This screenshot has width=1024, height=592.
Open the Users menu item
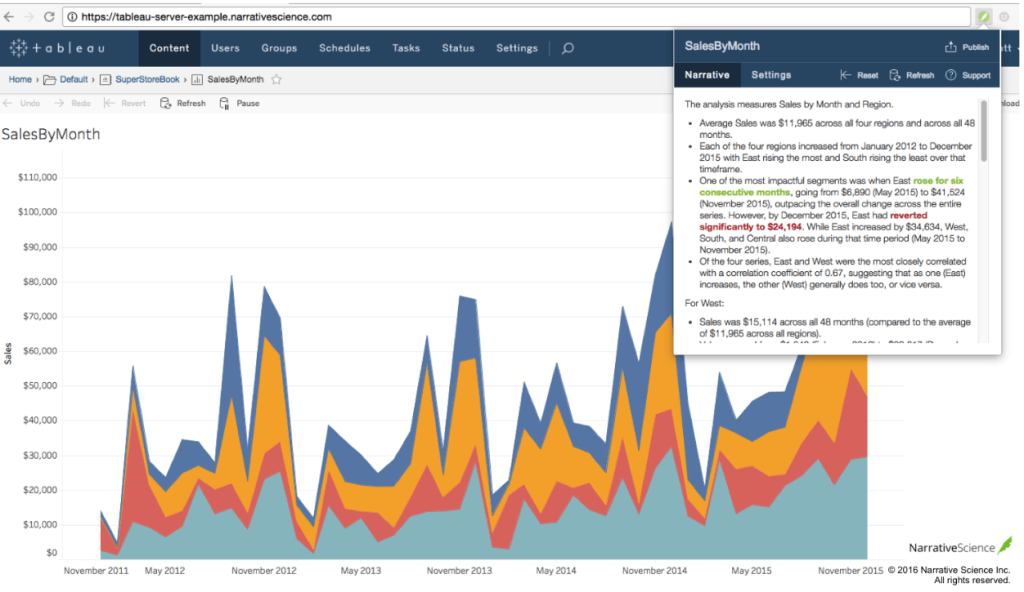tap(225, 48)
